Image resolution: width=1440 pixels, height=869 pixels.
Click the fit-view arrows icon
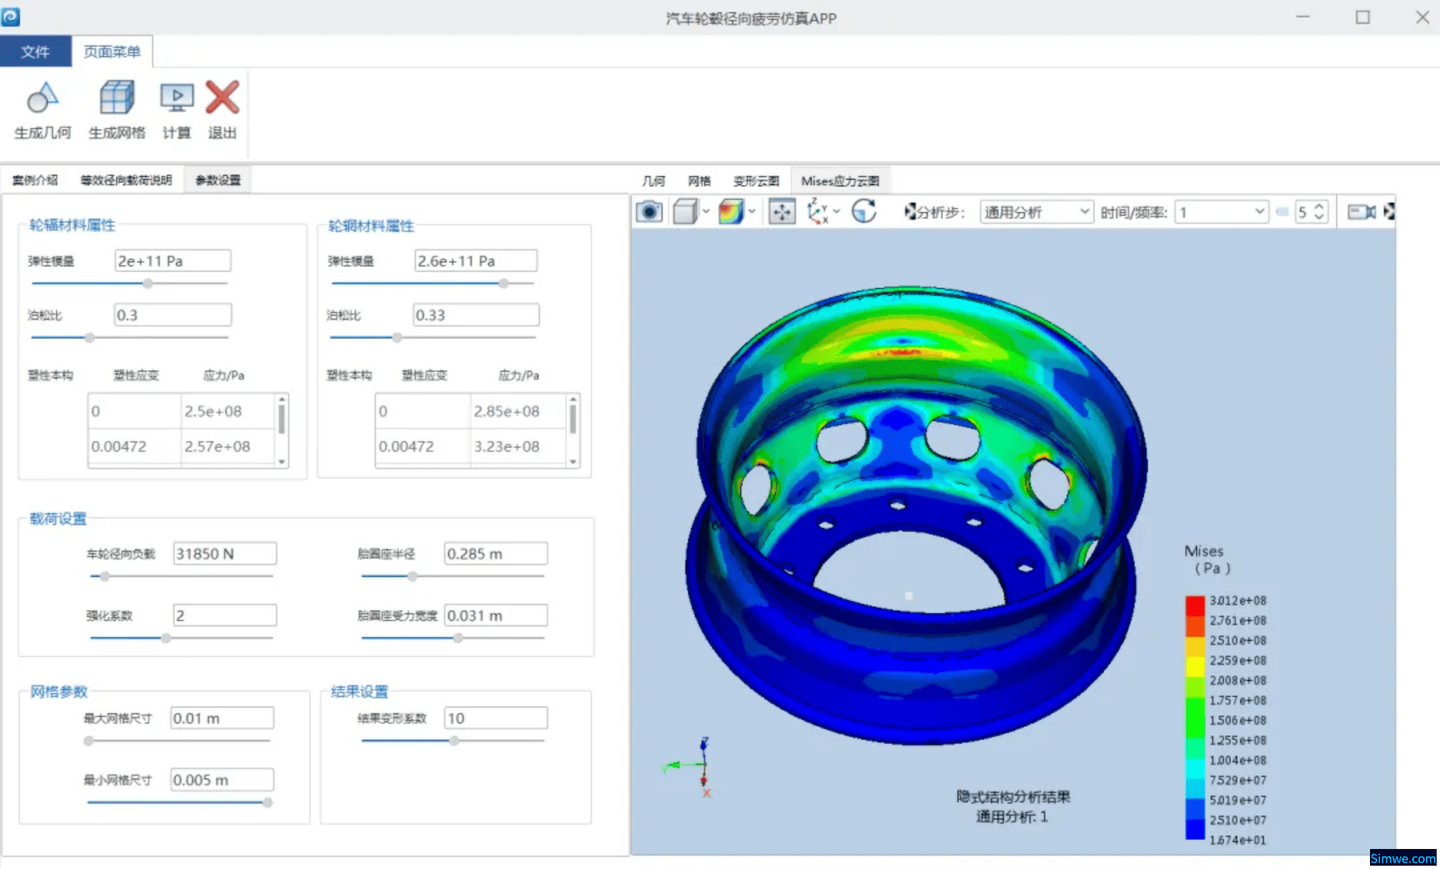point(782,212)
